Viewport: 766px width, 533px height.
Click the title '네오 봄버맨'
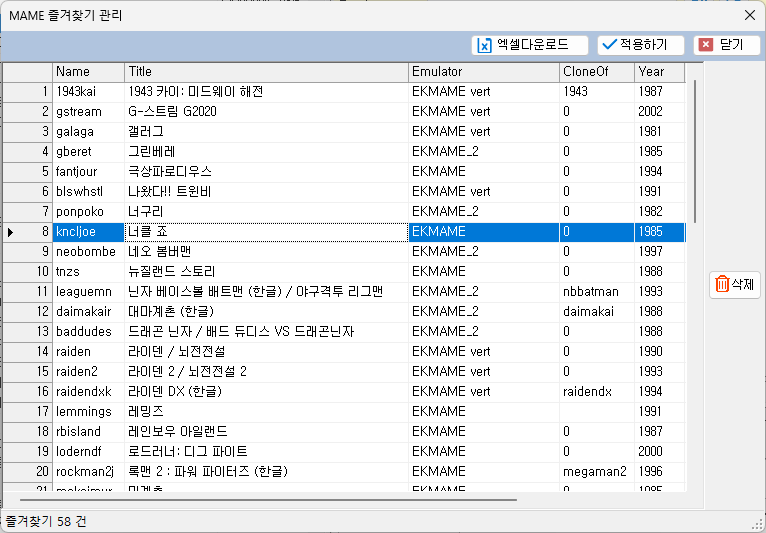tap(160, 252)
